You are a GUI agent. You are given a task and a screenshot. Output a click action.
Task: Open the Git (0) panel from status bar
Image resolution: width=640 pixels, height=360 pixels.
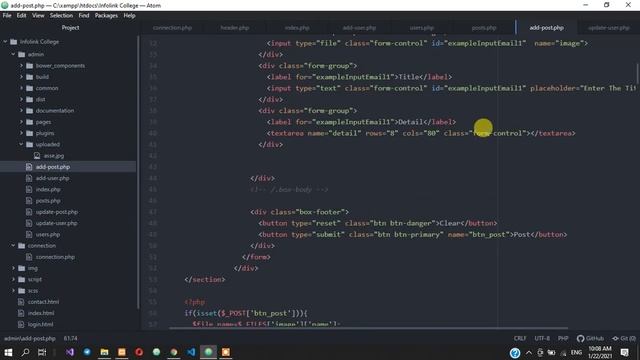[x=624, y=338]
